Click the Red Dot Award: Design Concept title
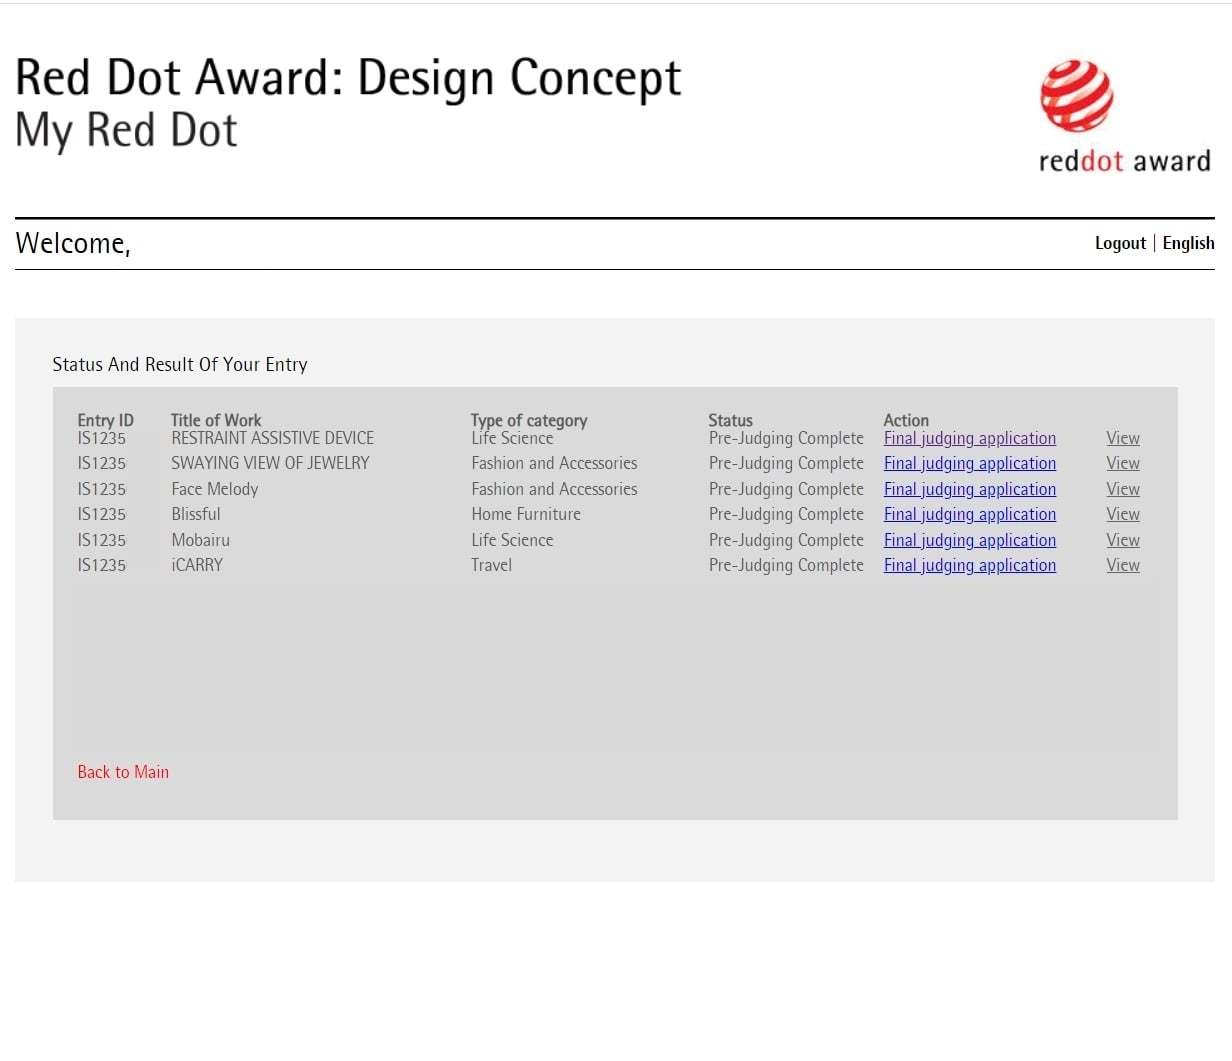The width and height of the screenshot is (1232, 1061). coord(348,78)
